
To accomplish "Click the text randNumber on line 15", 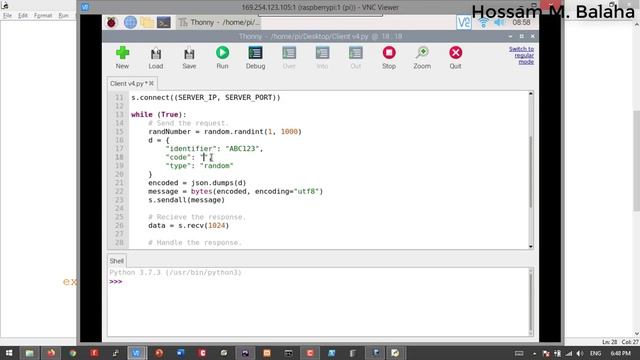I will pyautogui.click(x=169, y=131).
